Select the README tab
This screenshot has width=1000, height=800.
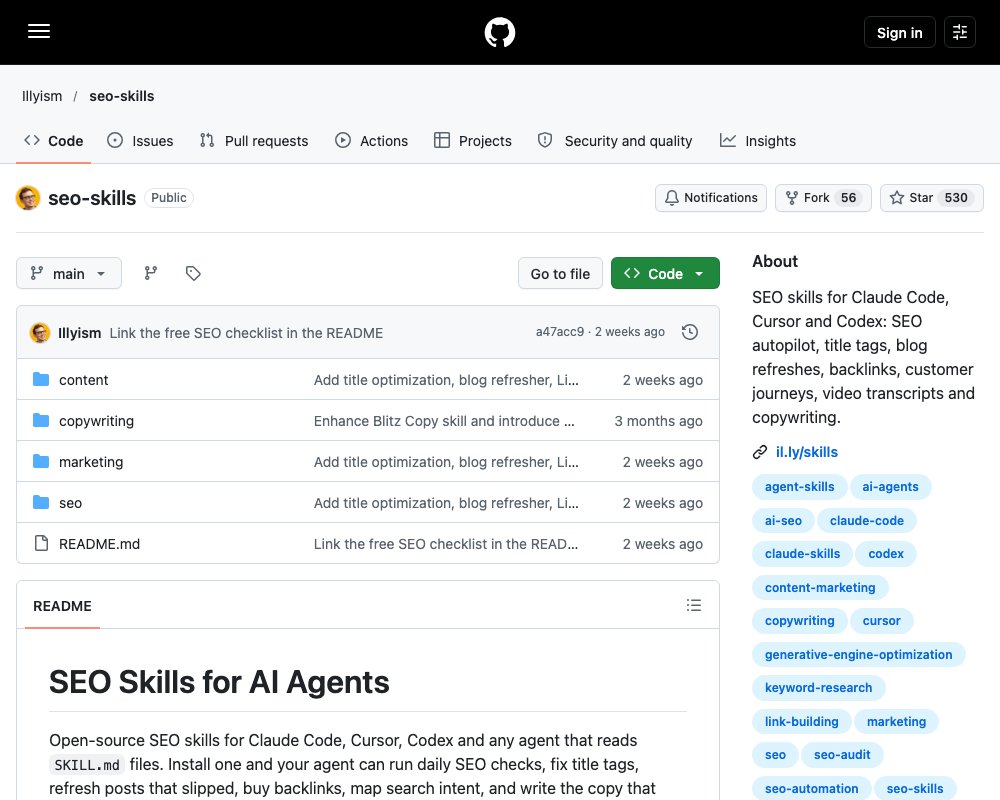tap(62, 606)
